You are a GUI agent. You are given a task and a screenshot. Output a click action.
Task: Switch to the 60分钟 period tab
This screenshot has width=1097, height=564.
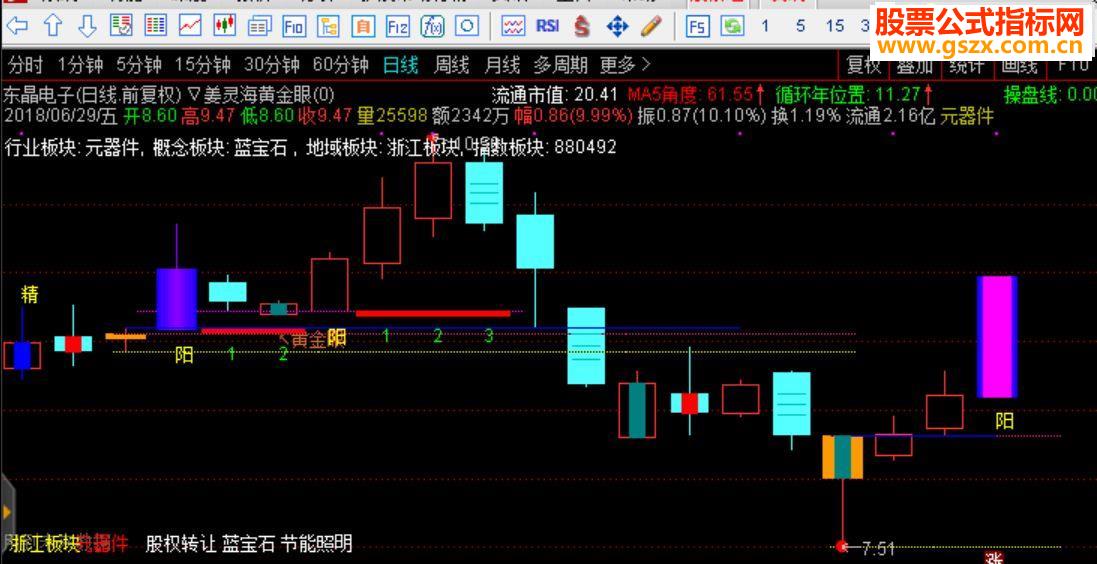(x=341, y=66)
